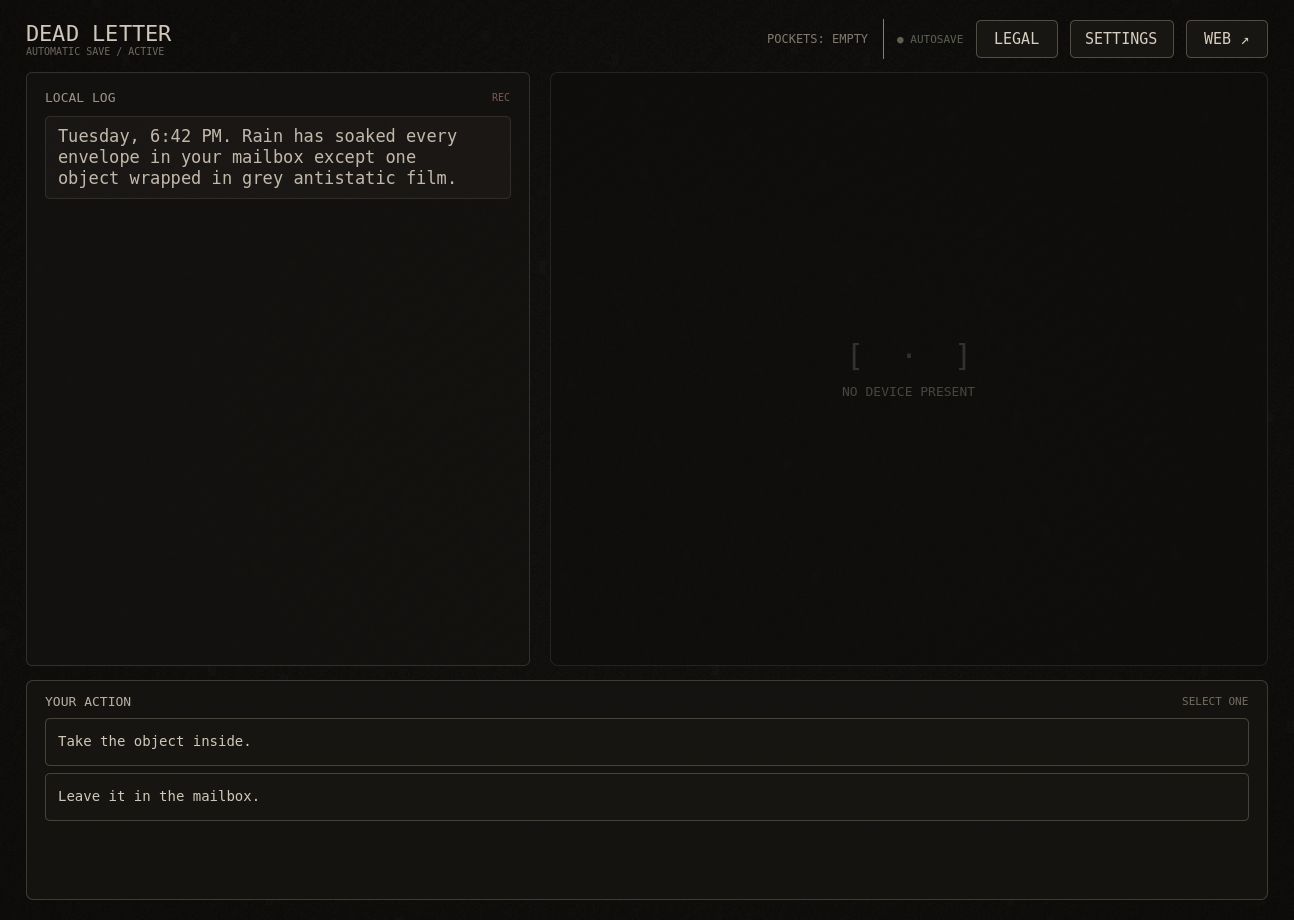Choose "Take the object inside."
Image resolution: width=1294 pixels, height=920 pixels.
646,742
